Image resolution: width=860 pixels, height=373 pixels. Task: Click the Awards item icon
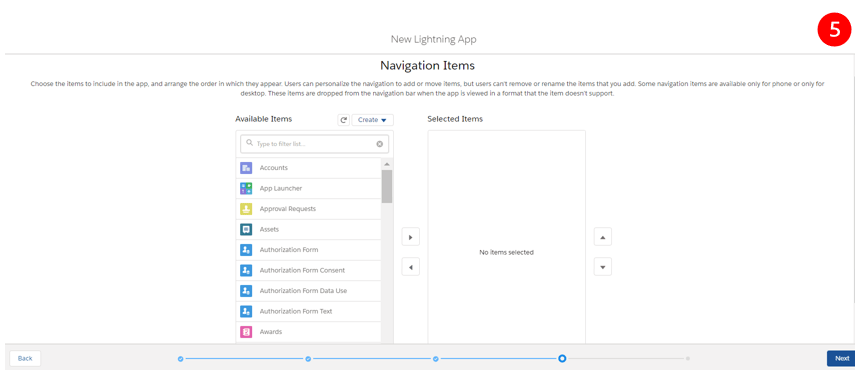tap(246, 332)
